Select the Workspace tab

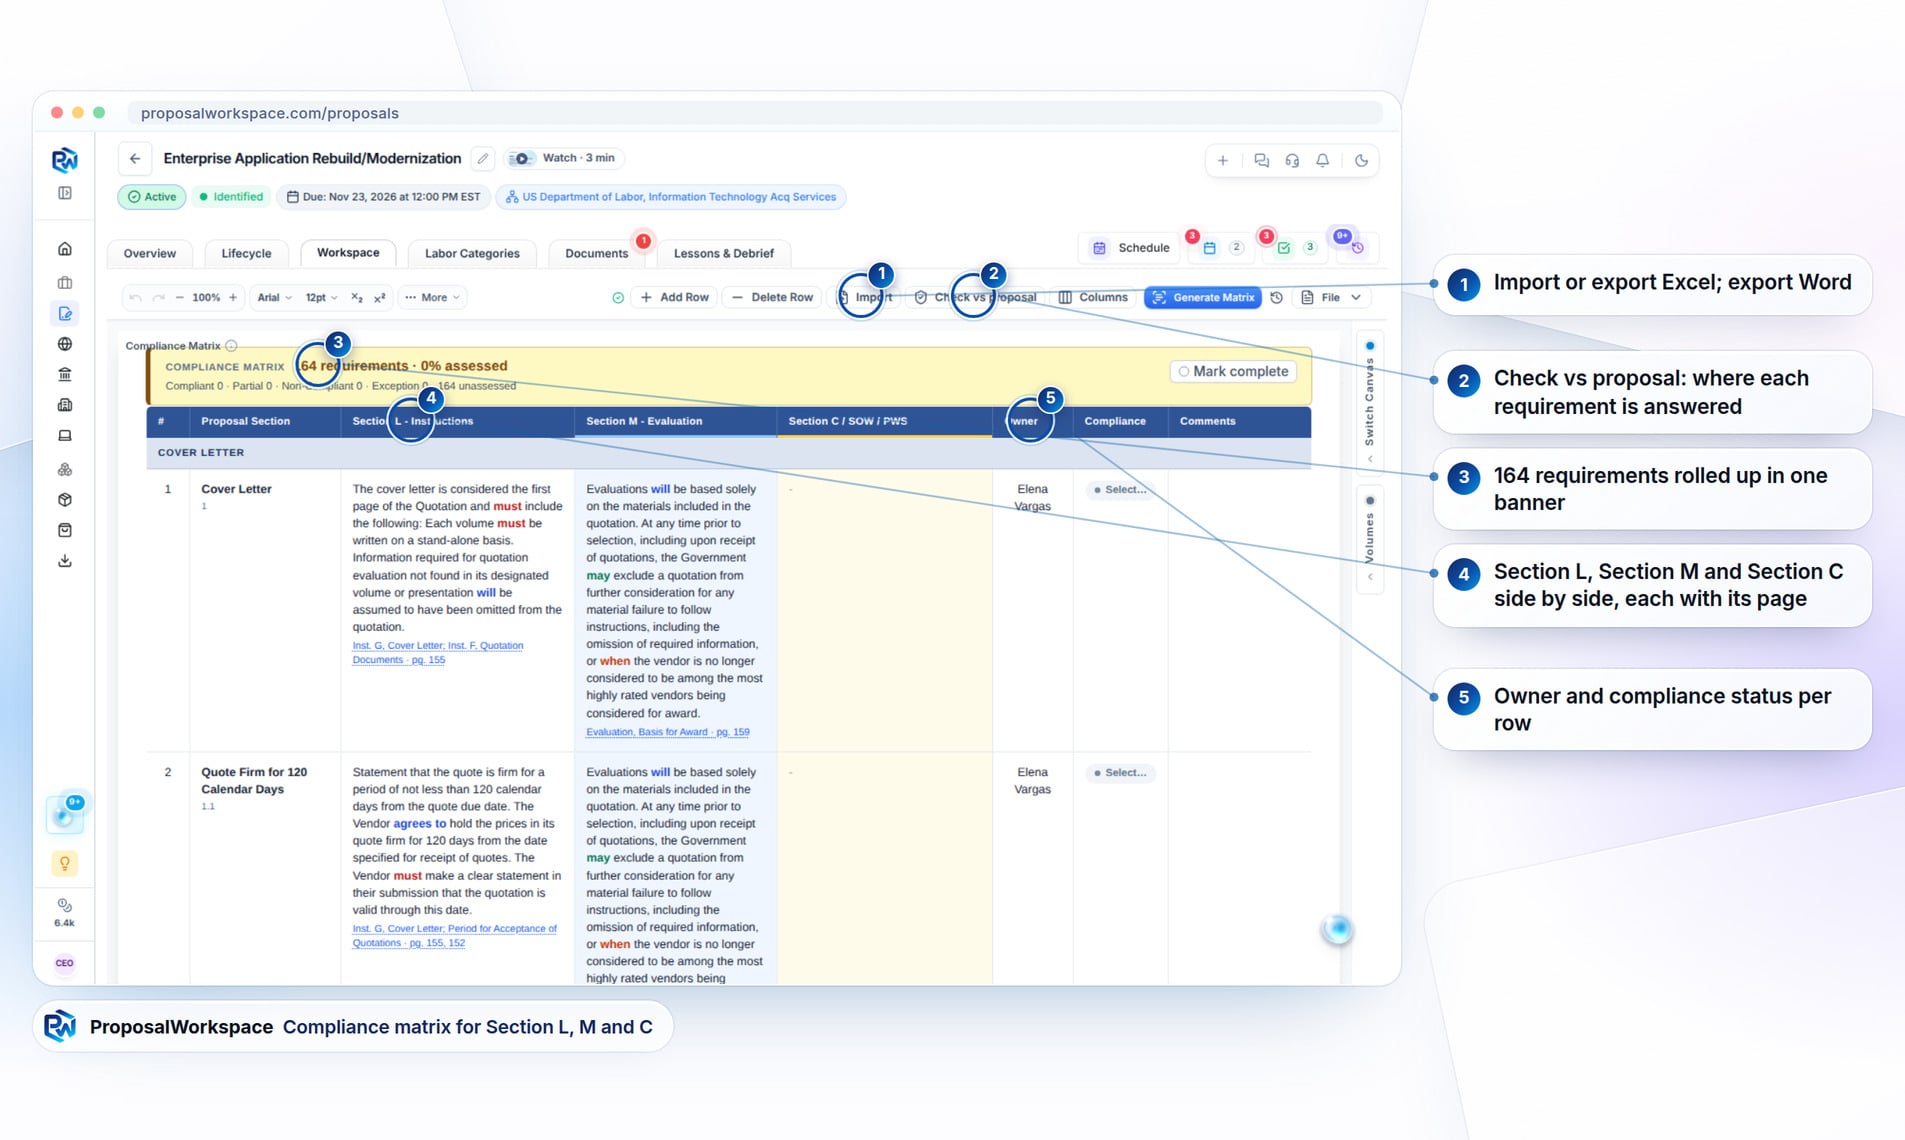(x=348, y=253)
